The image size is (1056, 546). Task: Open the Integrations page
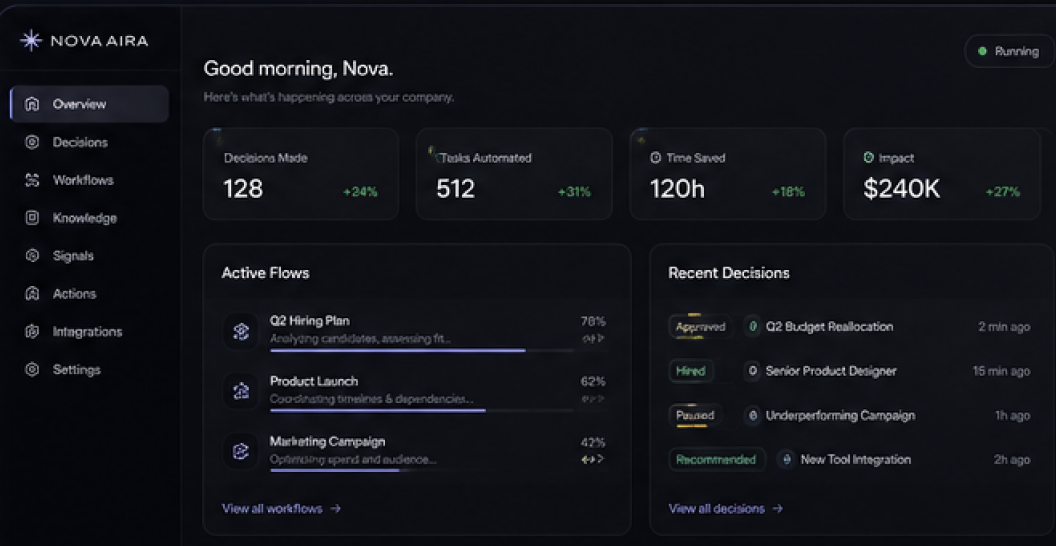(90, 332)
